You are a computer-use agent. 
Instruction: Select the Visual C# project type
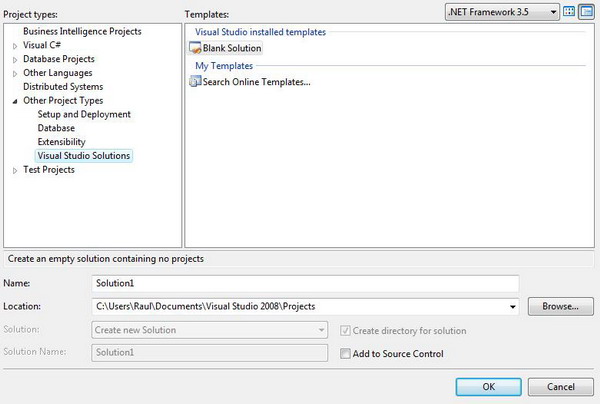(x=42, y=45)
